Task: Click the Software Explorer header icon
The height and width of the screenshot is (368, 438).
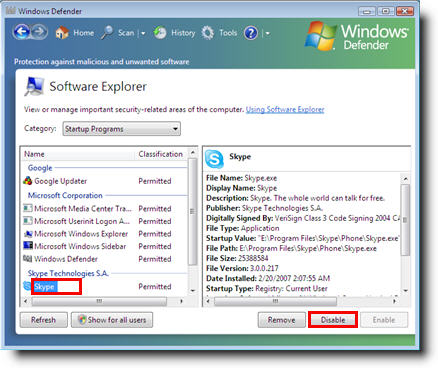Action: pyautogui.click(x=34, y=86)
